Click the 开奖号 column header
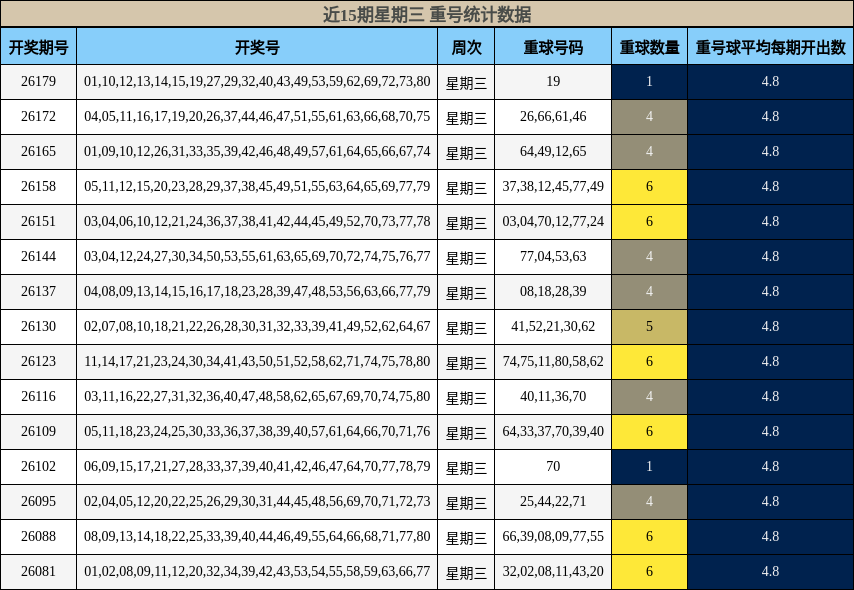Viewport: 854px width, 590px height. click(x=257, y=46)
